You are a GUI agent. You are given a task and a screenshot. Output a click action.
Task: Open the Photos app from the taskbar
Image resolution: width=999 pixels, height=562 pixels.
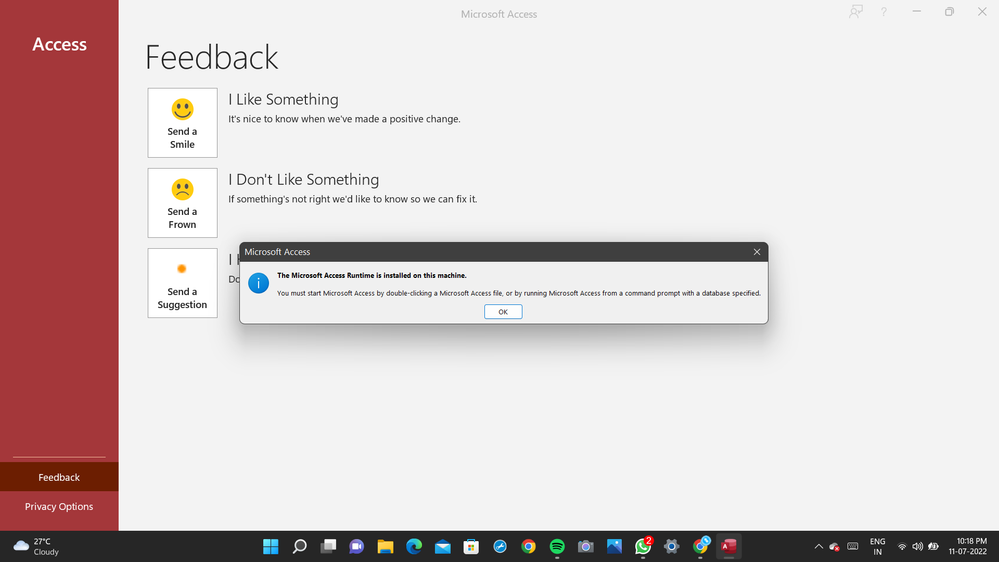(x=614, y=546)
